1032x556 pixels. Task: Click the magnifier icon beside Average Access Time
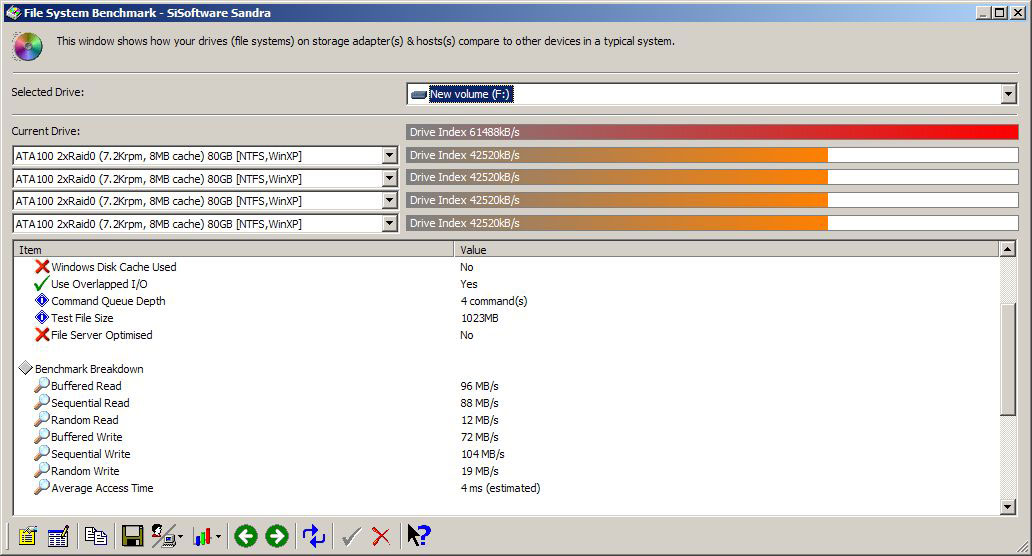tap(42, 488)
